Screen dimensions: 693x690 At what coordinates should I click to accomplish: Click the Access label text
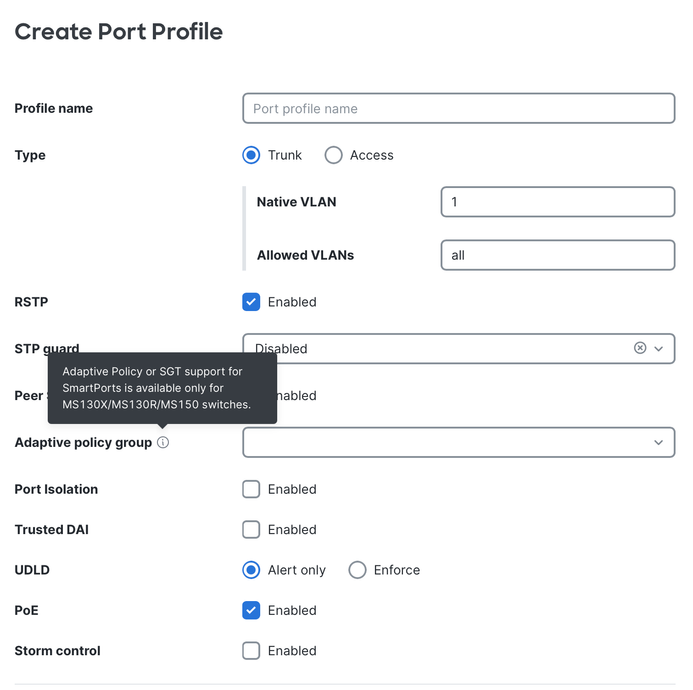pos(372,155)
